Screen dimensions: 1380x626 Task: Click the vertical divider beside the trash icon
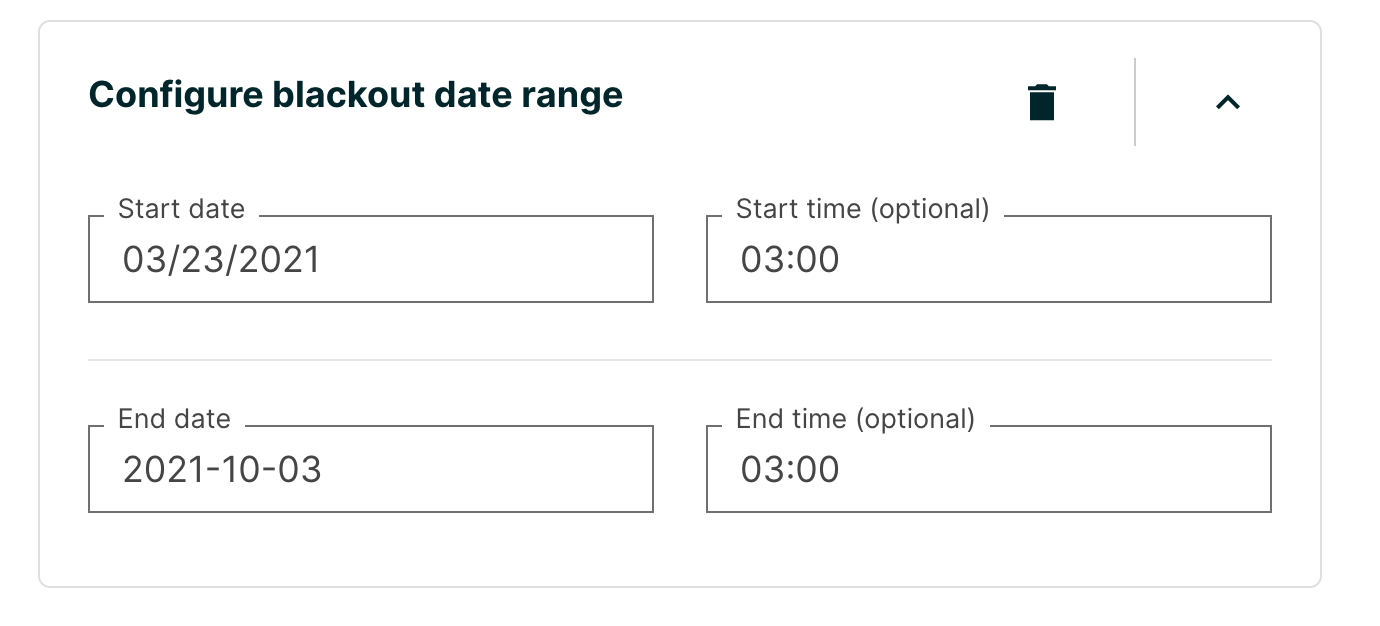pyautogui.click(x=1135, y=102)
